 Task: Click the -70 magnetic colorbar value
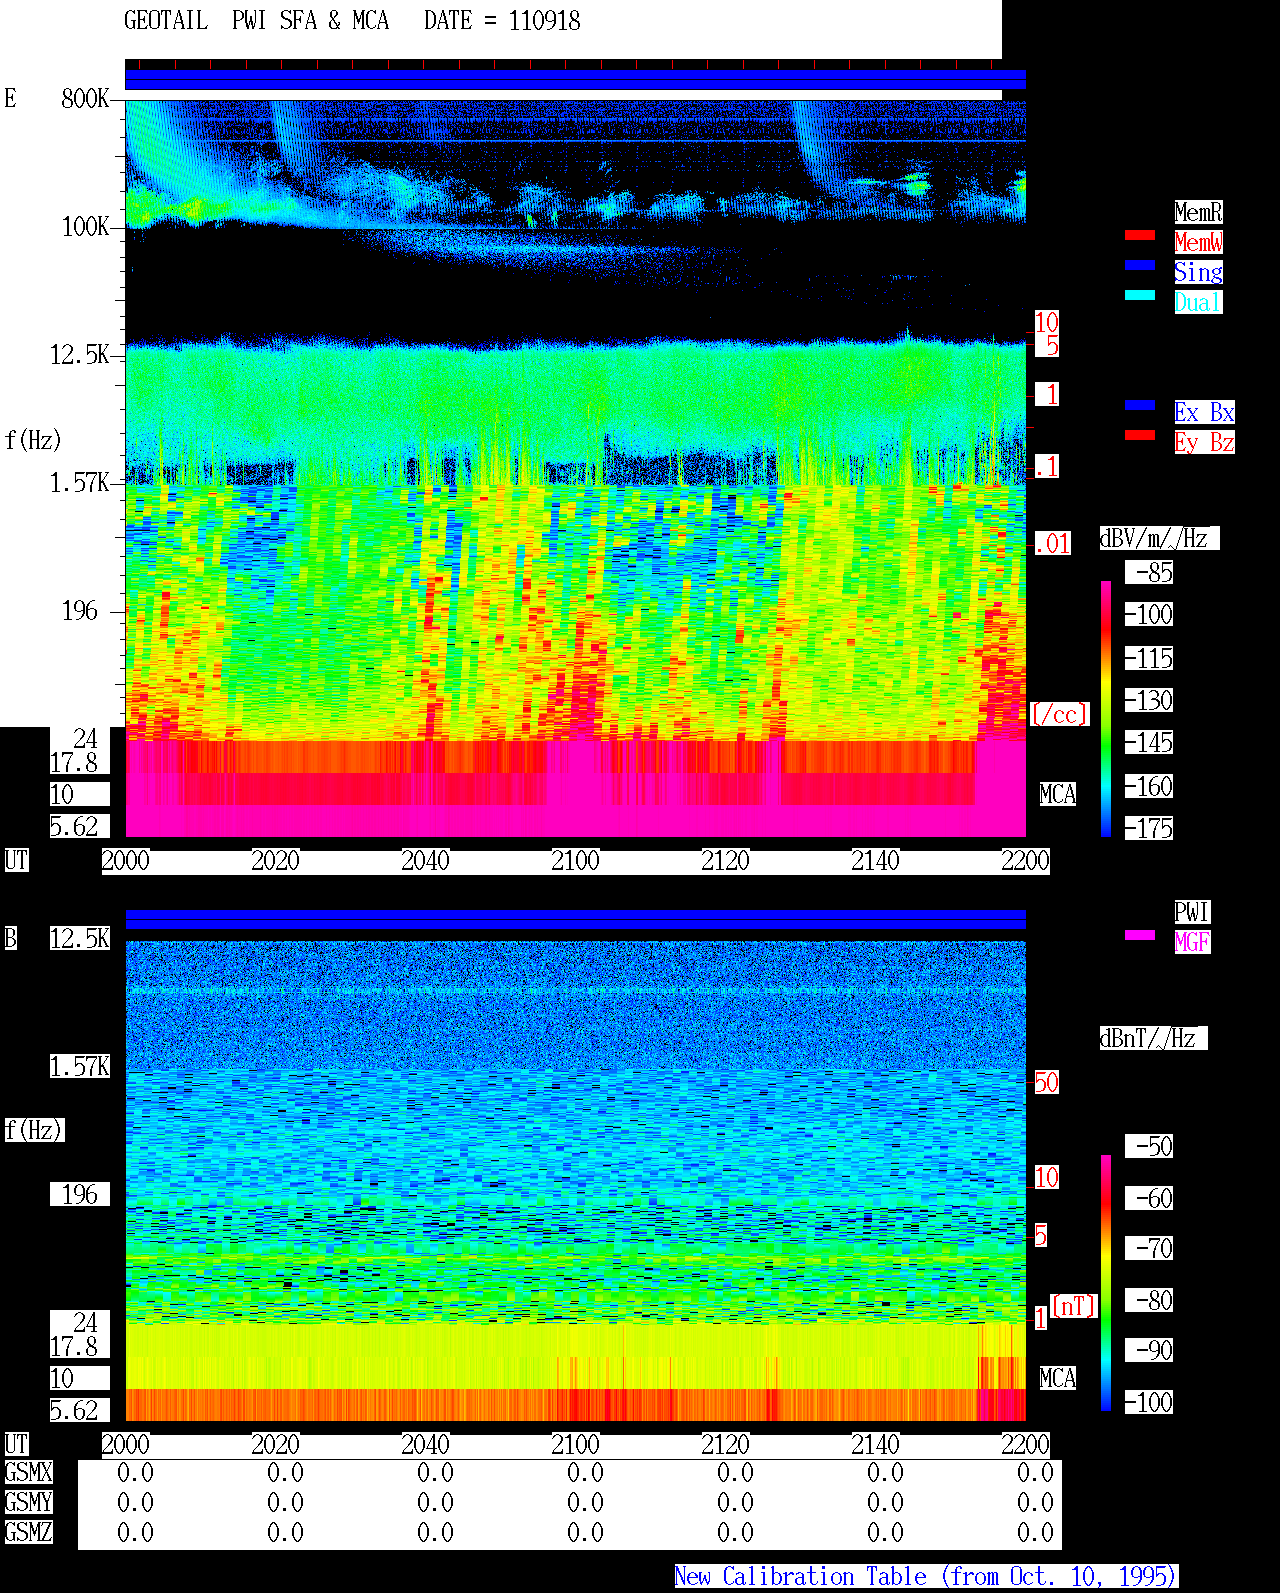(x=1149, y=1248)
